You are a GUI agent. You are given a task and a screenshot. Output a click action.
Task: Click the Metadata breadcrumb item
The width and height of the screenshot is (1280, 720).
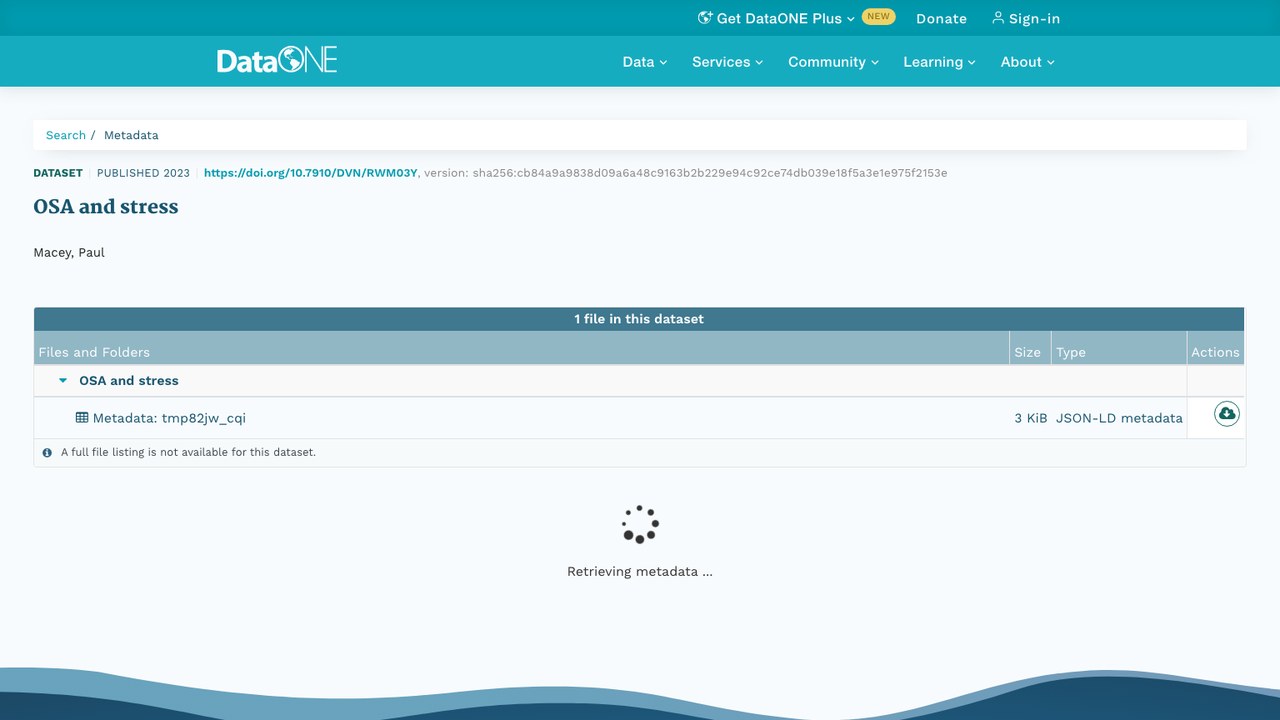pos(131,135)
